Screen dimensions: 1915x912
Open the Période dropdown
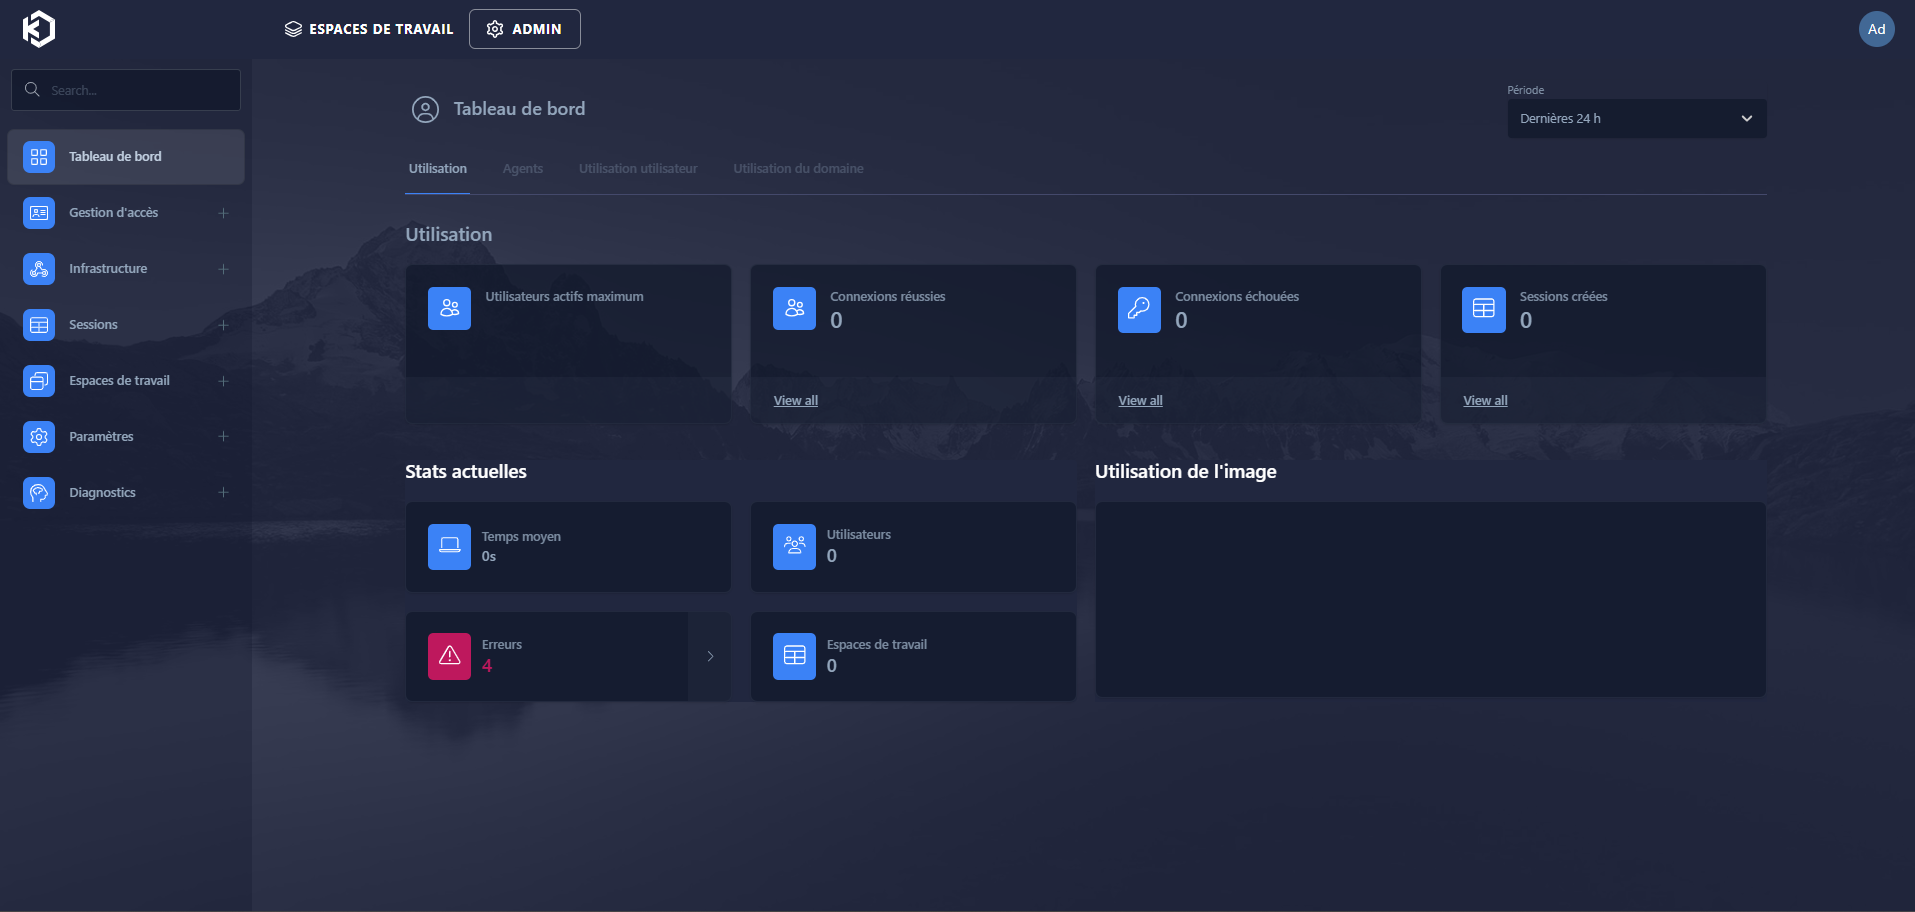[x=1636, y=119]
